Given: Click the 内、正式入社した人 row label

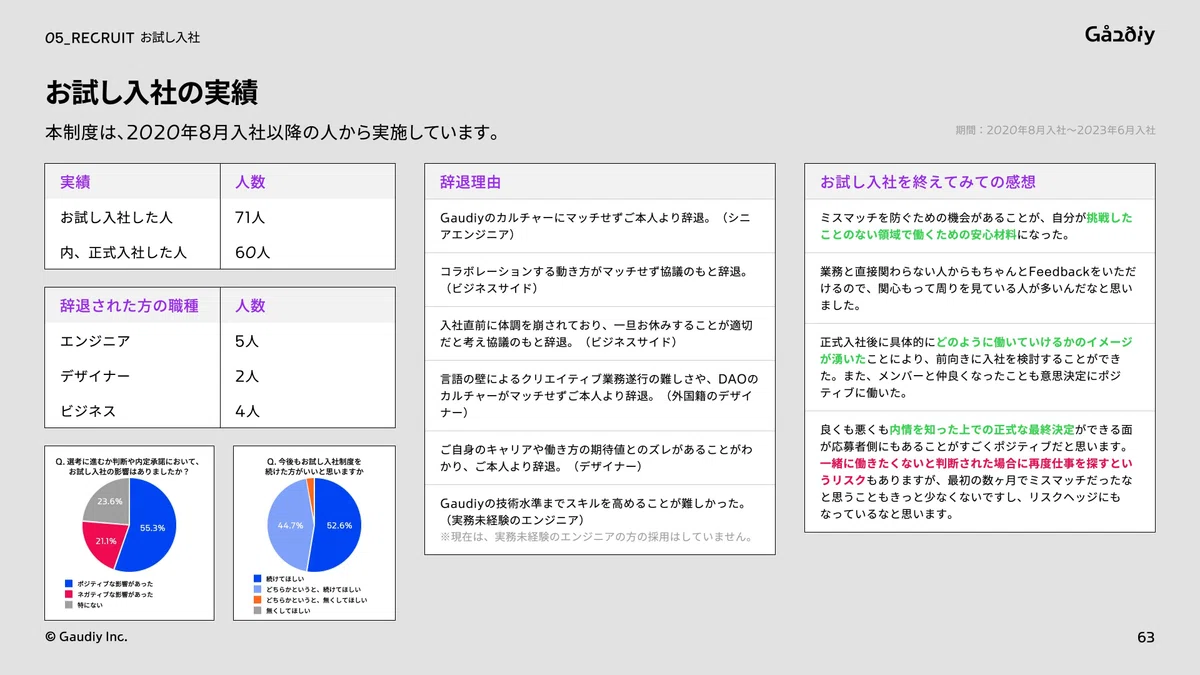Looking at the screenshot, I should (x=123, y=252).
